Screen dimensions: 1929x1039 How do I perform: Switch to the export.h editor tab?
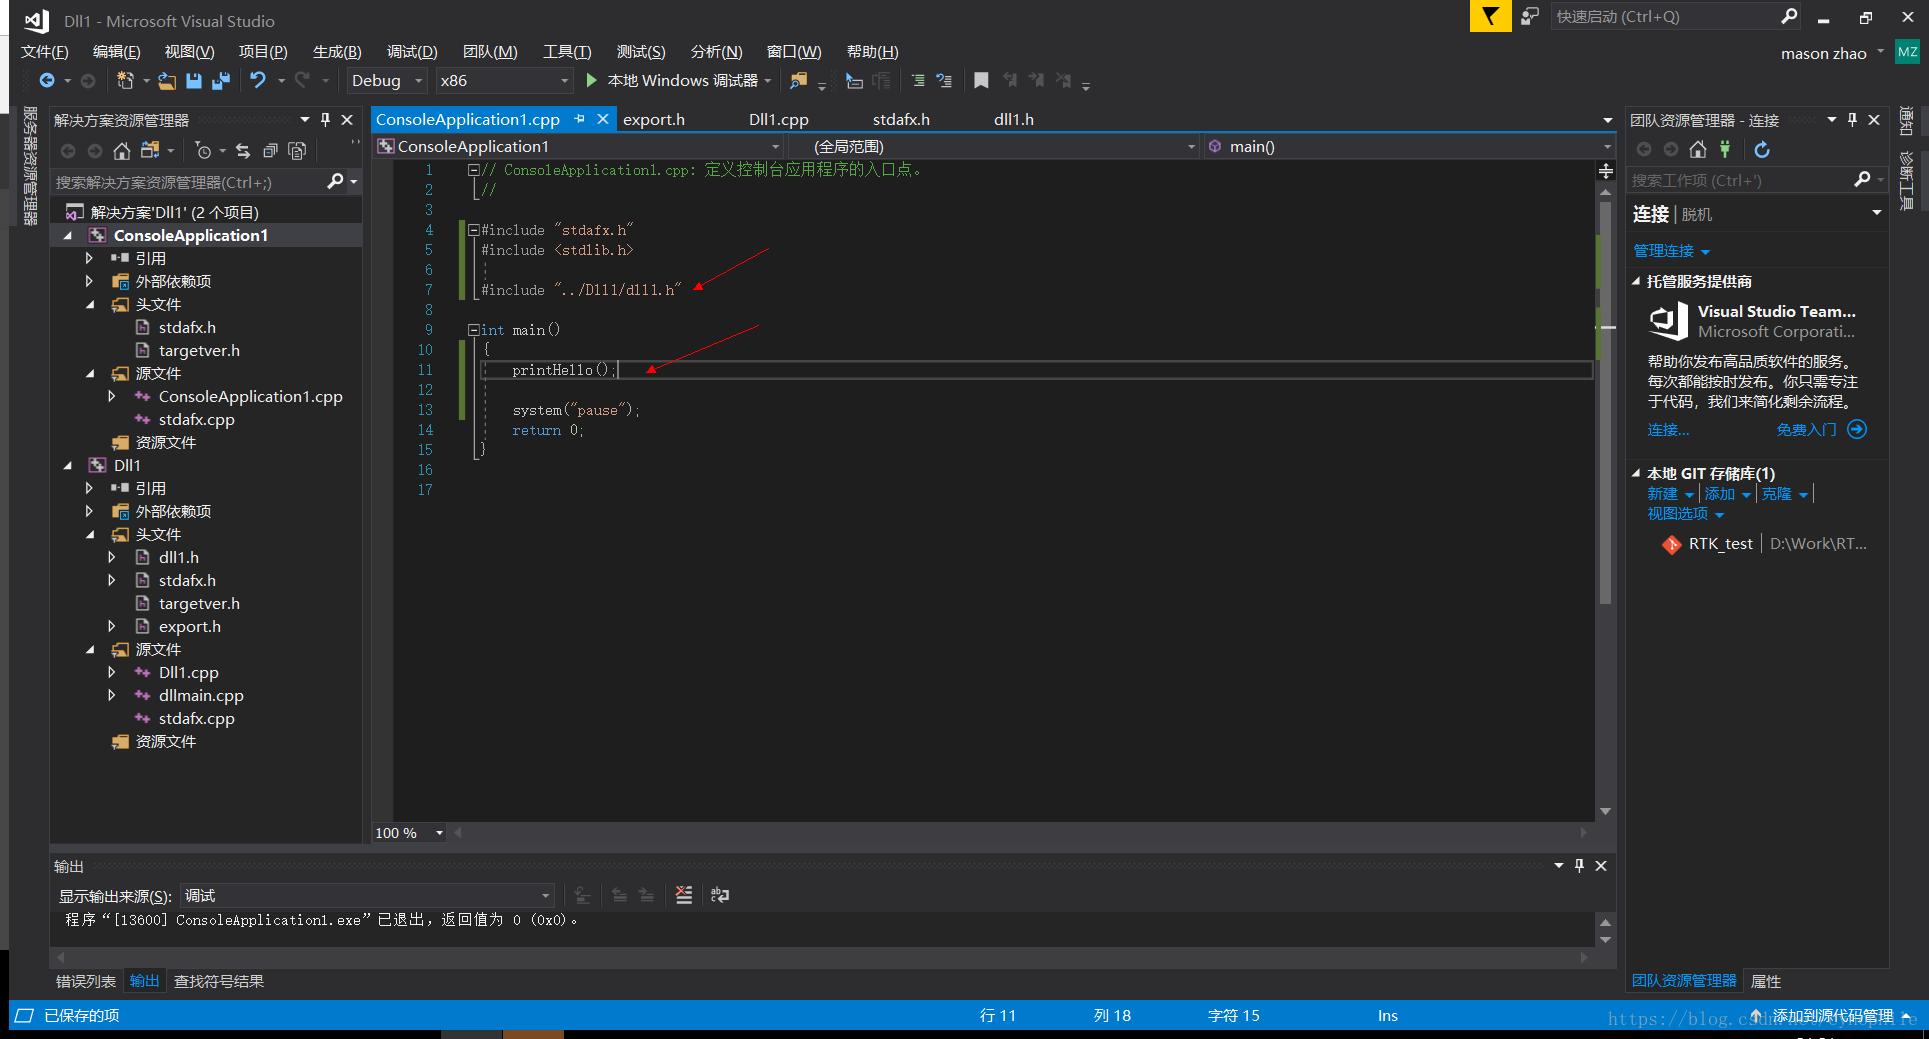click(x=654, y=120)
